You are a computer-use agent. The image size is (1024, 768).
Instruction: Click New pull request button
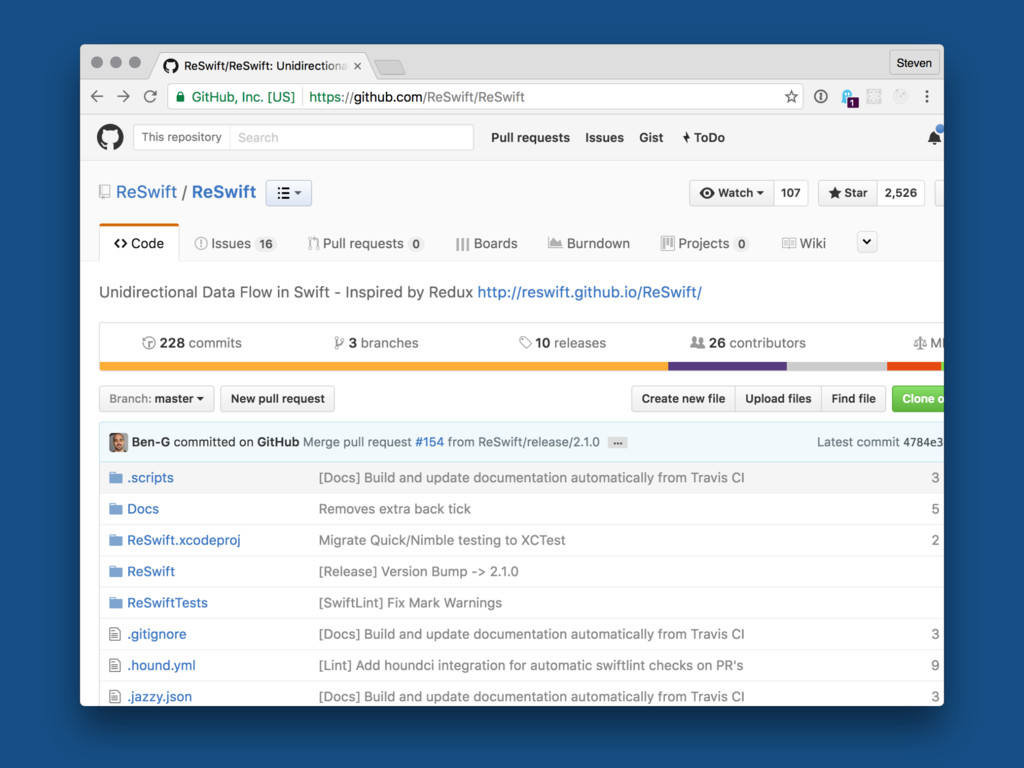click(278, 398)
